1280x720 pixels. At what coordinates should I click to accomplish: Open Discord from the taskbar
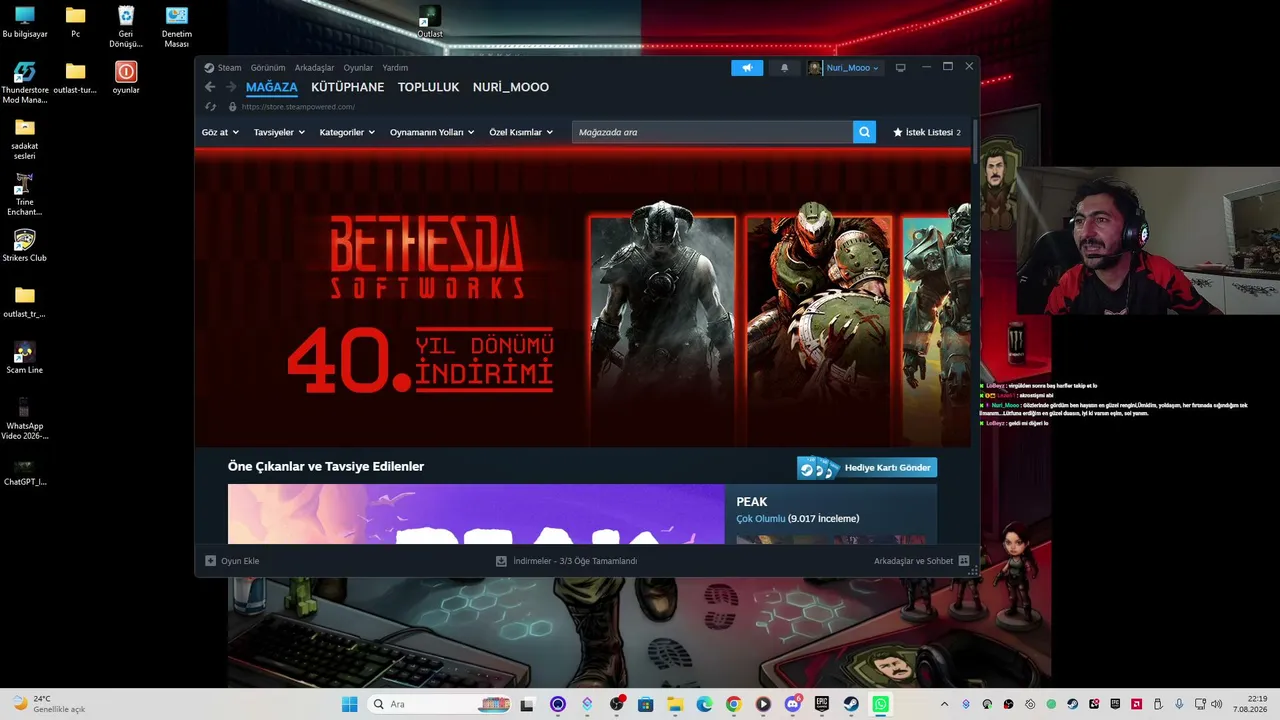pyautogui.click(x=792, y=704)
